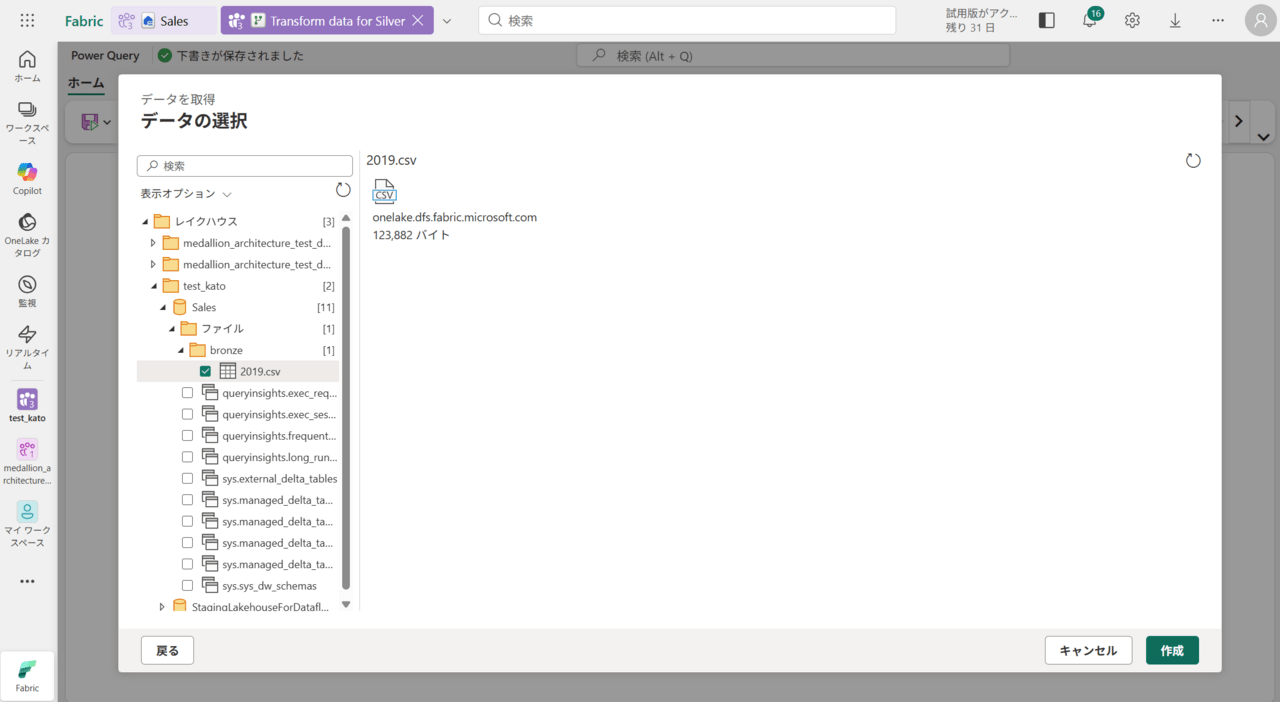Open the settings gear icon

(1132, 20)
